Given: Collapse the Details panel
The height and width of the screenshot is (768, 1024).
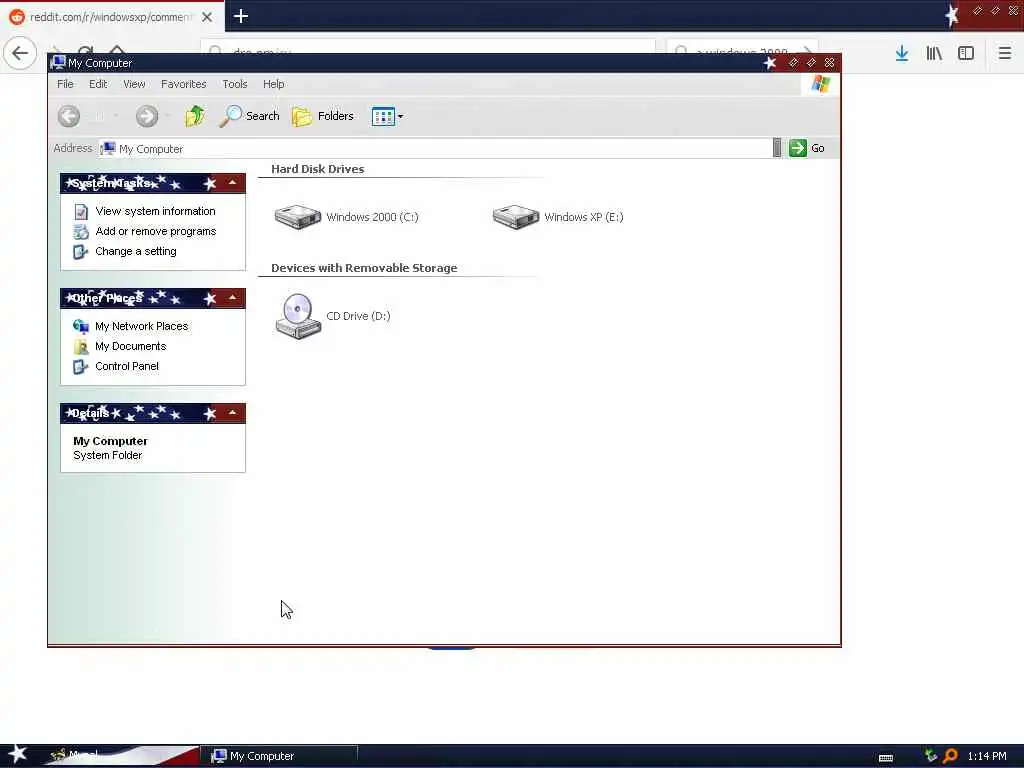Looking at the screenshot, I should coord(232,413).
